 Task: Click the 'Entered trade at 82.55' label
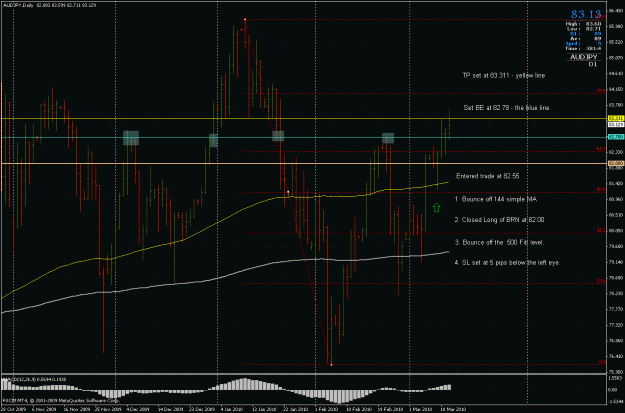[487, 176]
